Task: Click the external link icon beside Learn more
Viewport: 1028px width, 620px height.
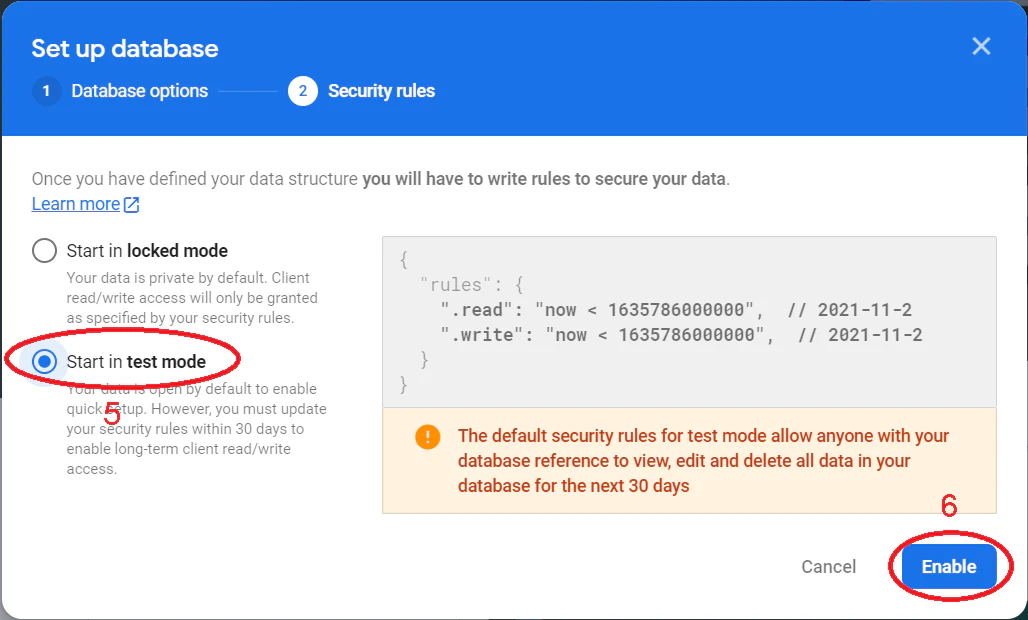Action: (x=132, y=204)
